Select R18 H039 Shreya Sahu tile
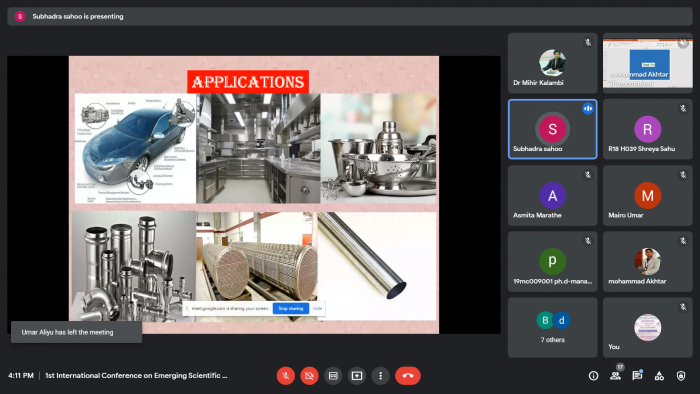700x394 pixels. pos(648,129)
